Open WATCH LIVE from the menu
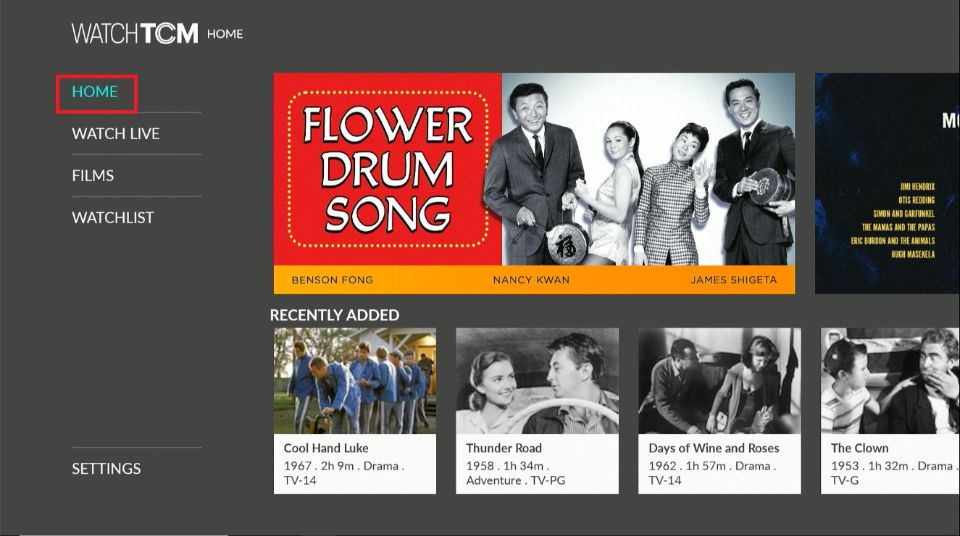960x536 pixels. click(116, 134)
